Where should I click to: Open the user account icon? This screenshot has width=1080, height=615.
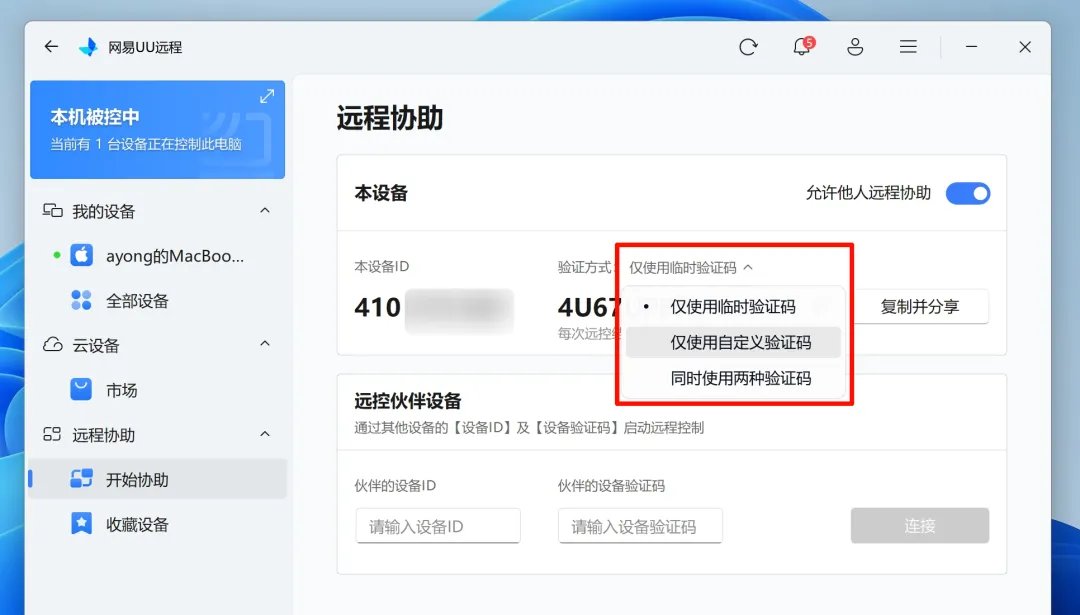pyautogui.click(x=855, y=47)
